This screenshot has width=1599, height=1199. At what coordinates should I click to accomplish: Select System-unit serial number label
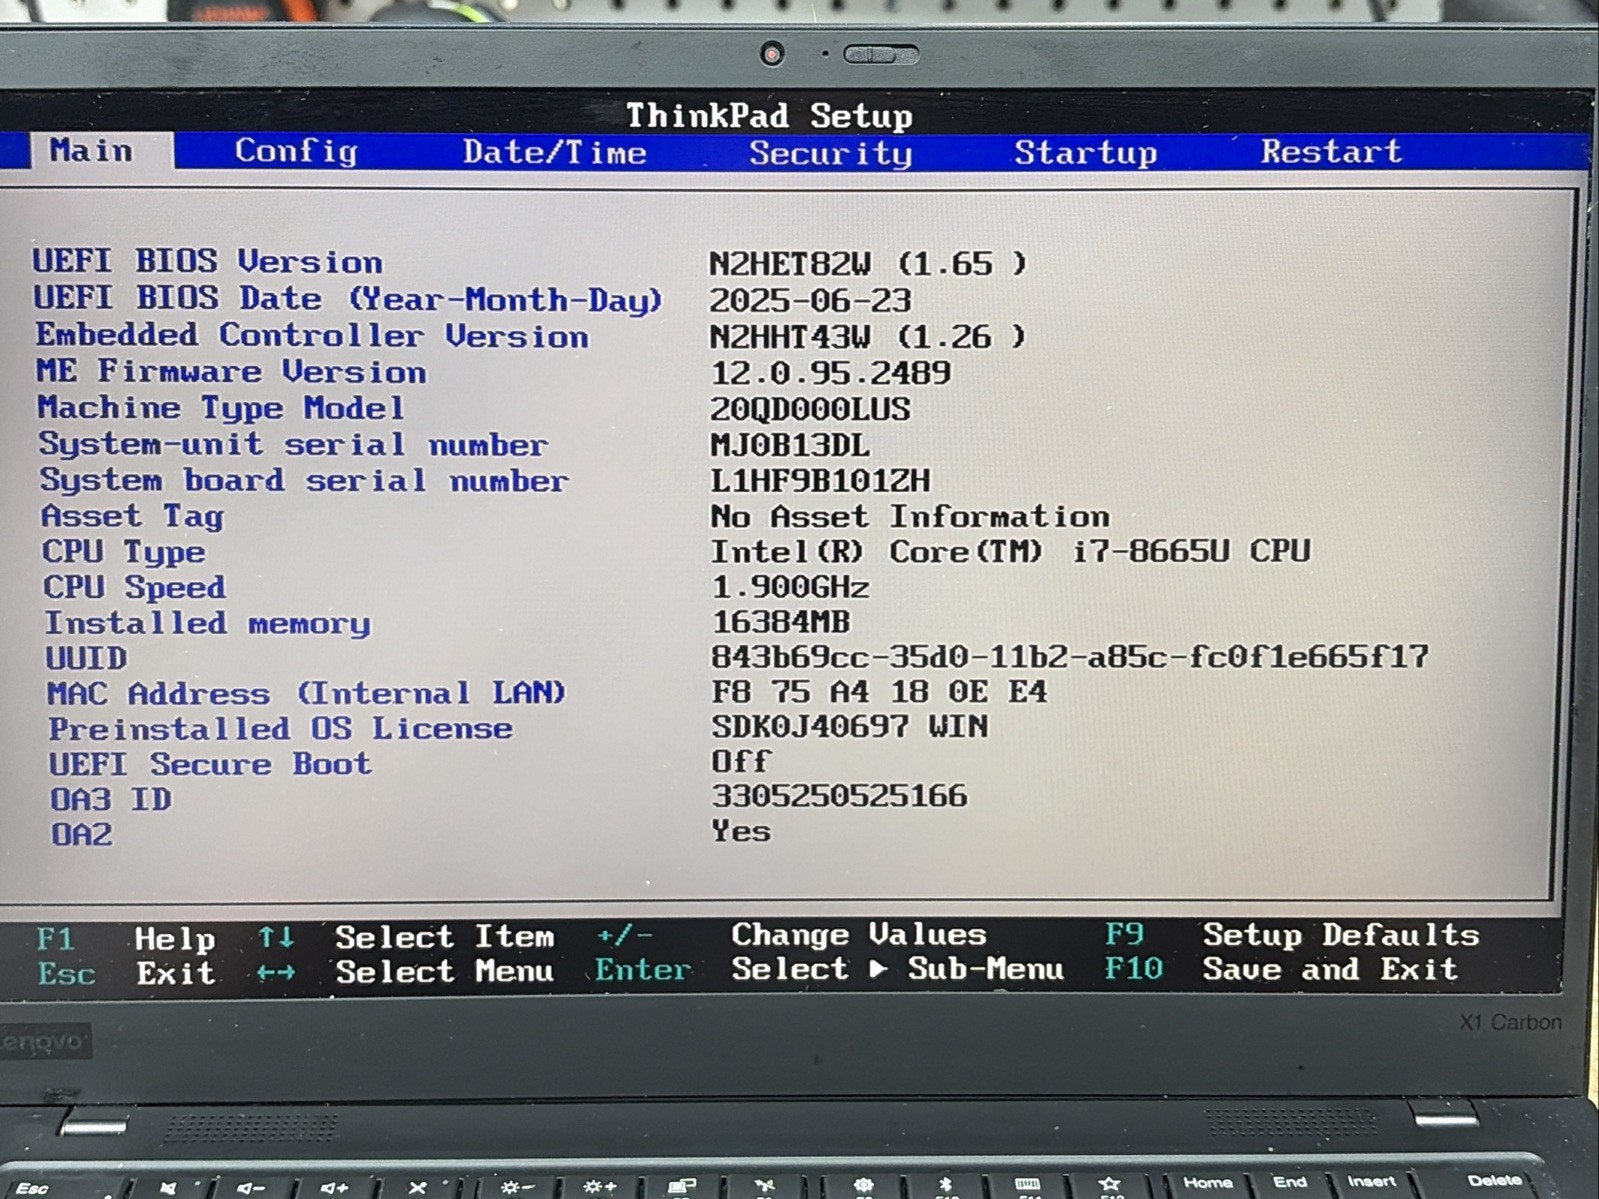click(293, 443)
